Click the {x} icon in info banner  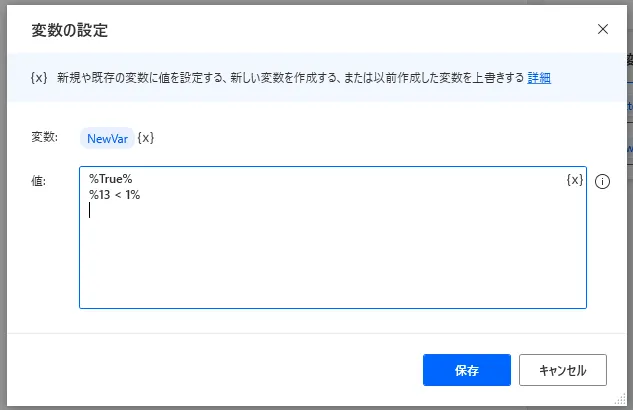coord(39,77)
